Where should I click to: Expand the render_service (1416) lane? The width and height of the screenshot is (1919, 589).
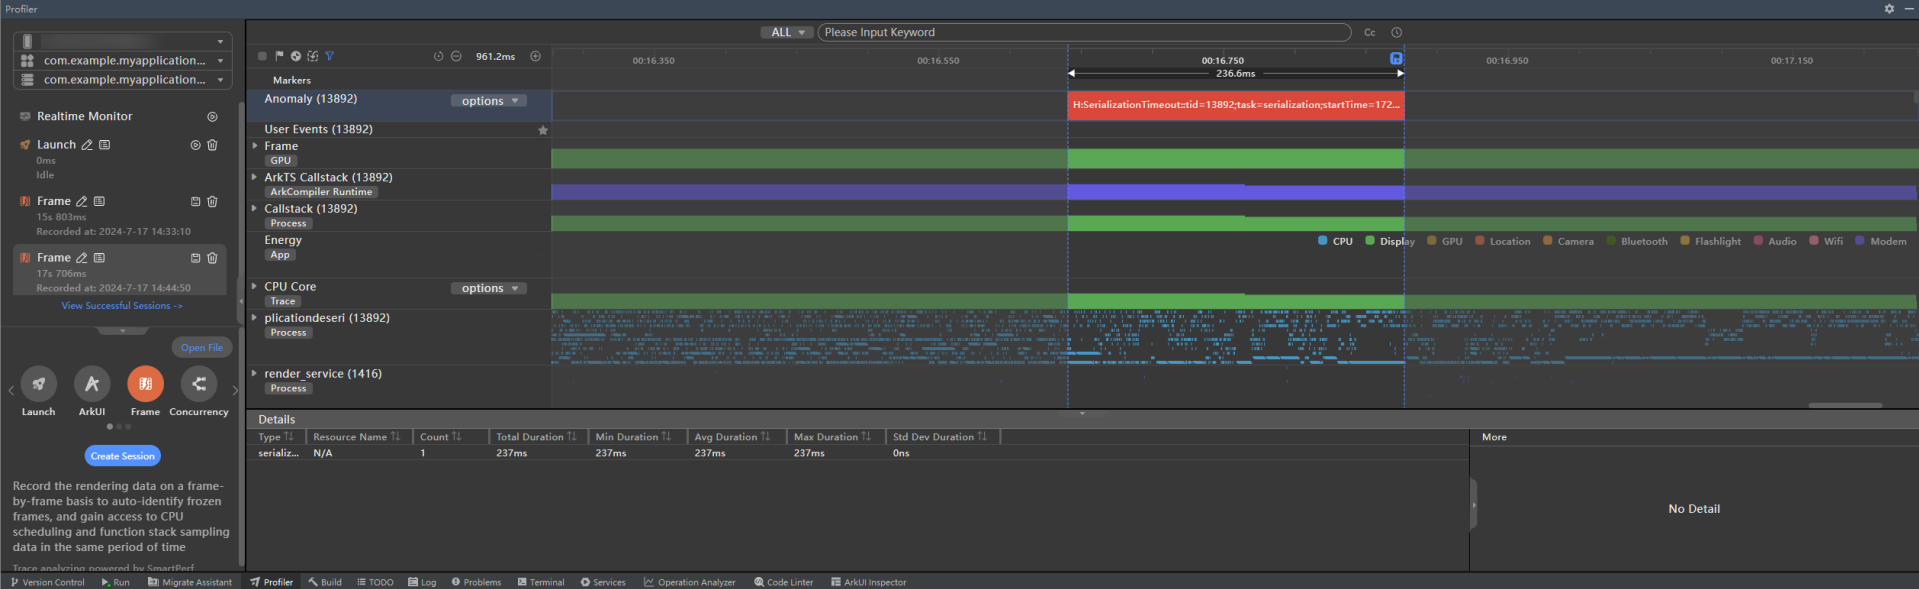(255, 373)
